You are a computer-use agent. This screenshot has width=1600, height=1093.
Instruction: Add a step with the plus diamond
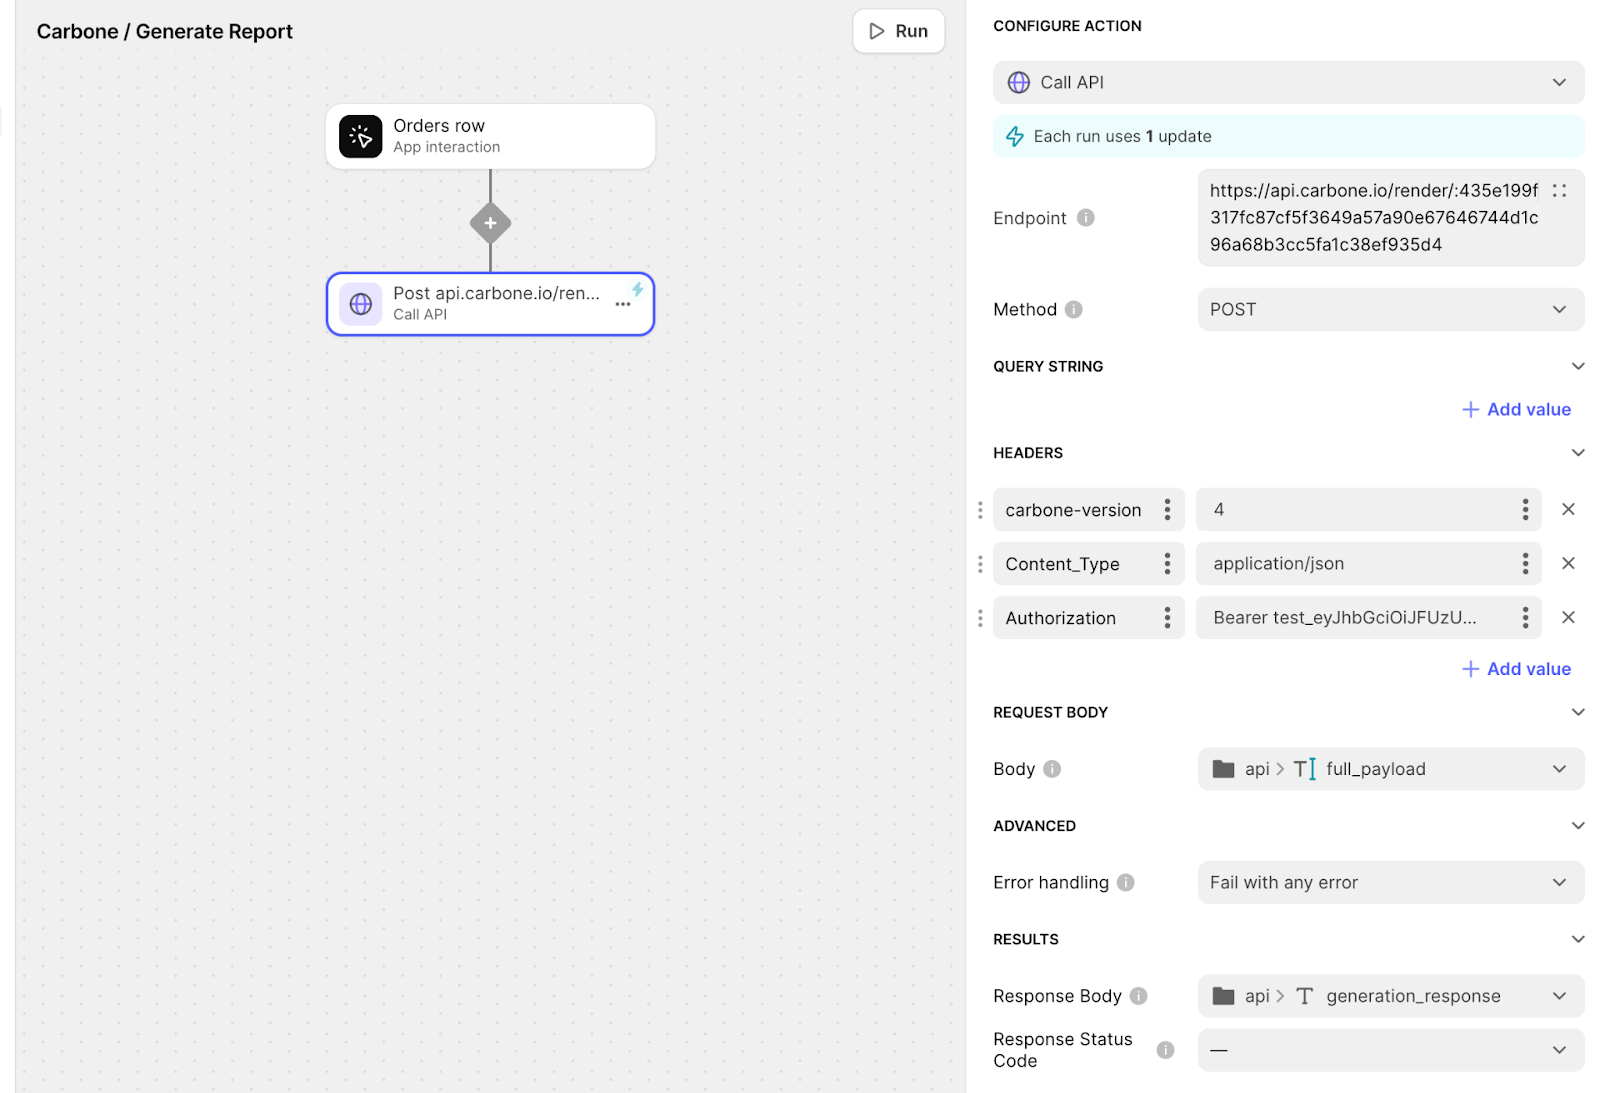(490, 223)
